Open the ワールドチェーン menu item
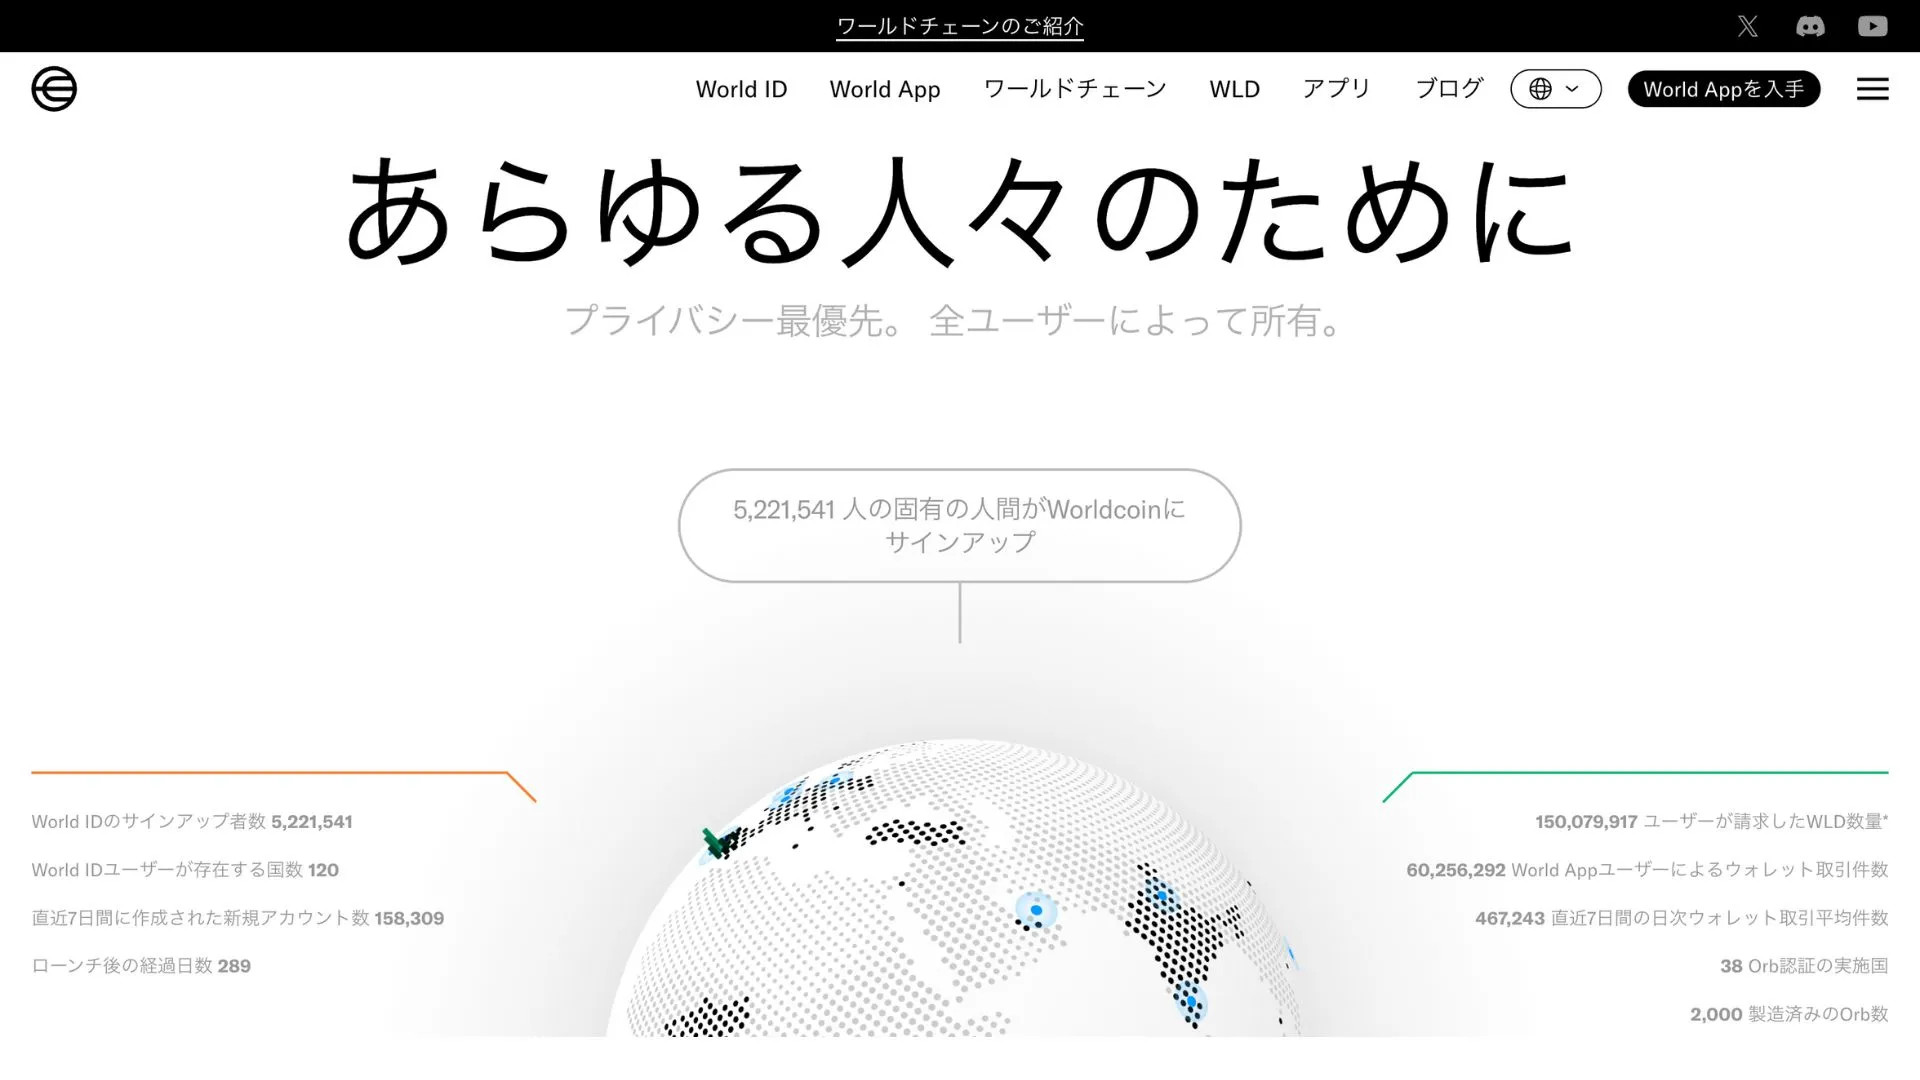Image resolution: width=1920 pixels, height=1080 pixels. point(1075,89)
